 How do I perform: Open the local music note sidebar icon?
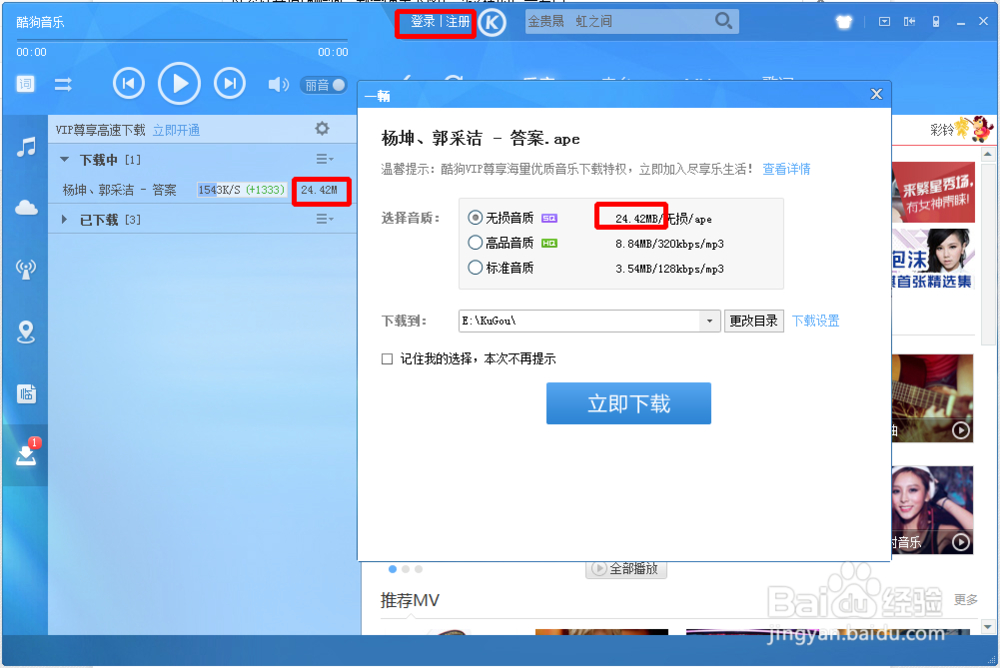coord(26,147)
